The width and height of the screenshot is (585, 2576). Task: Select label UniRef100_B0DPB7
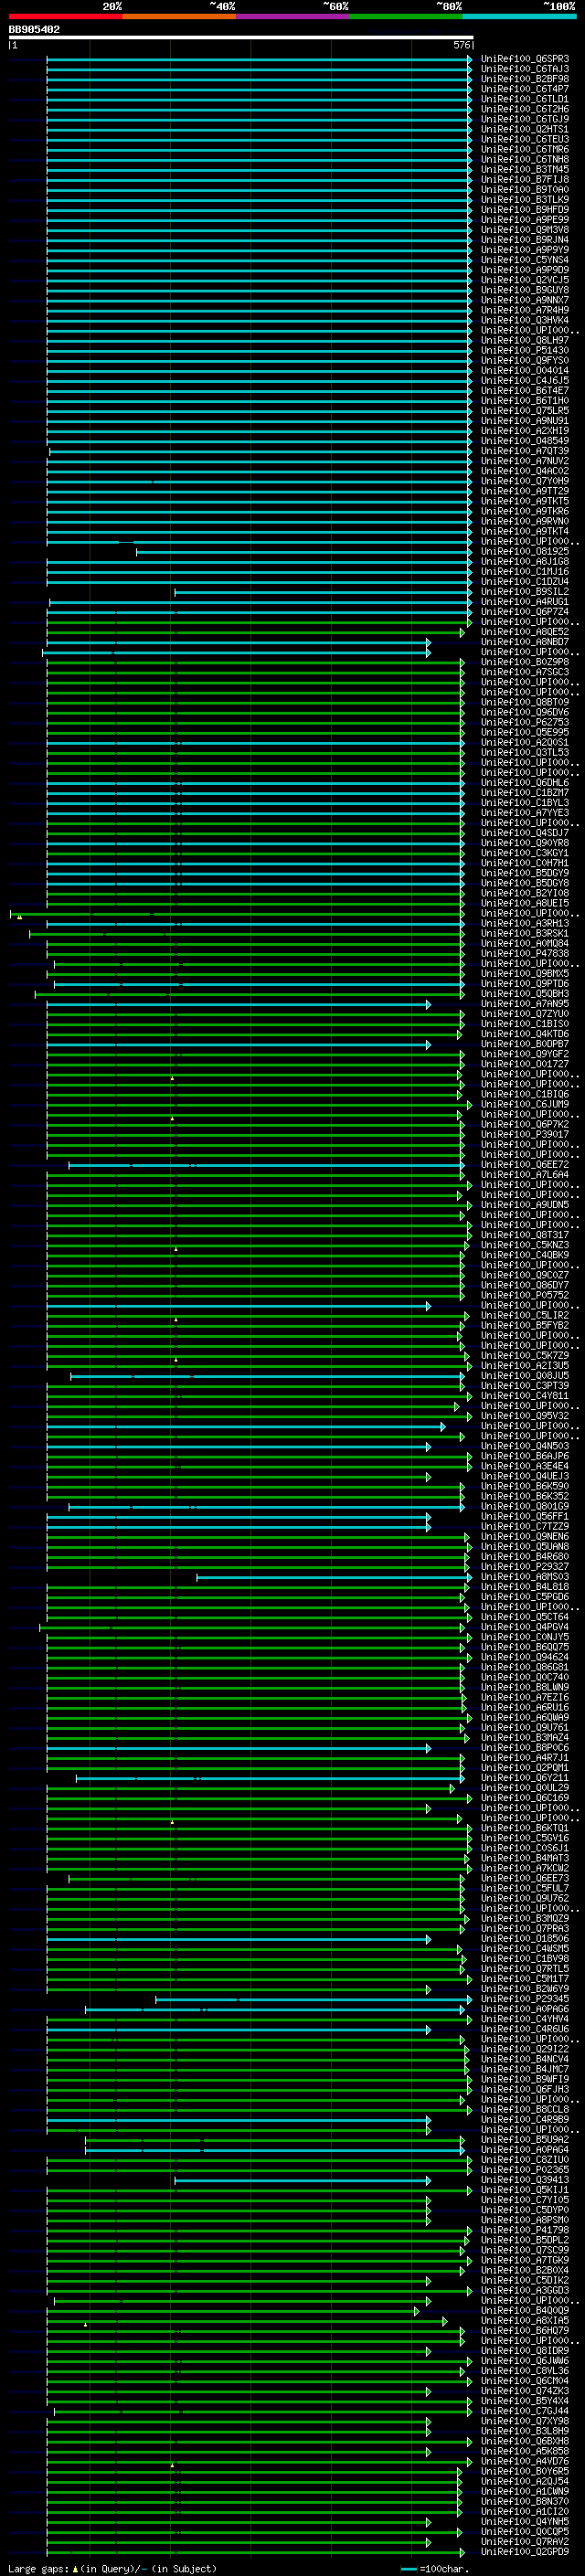pyautogui.click(x=525, y=1044)
